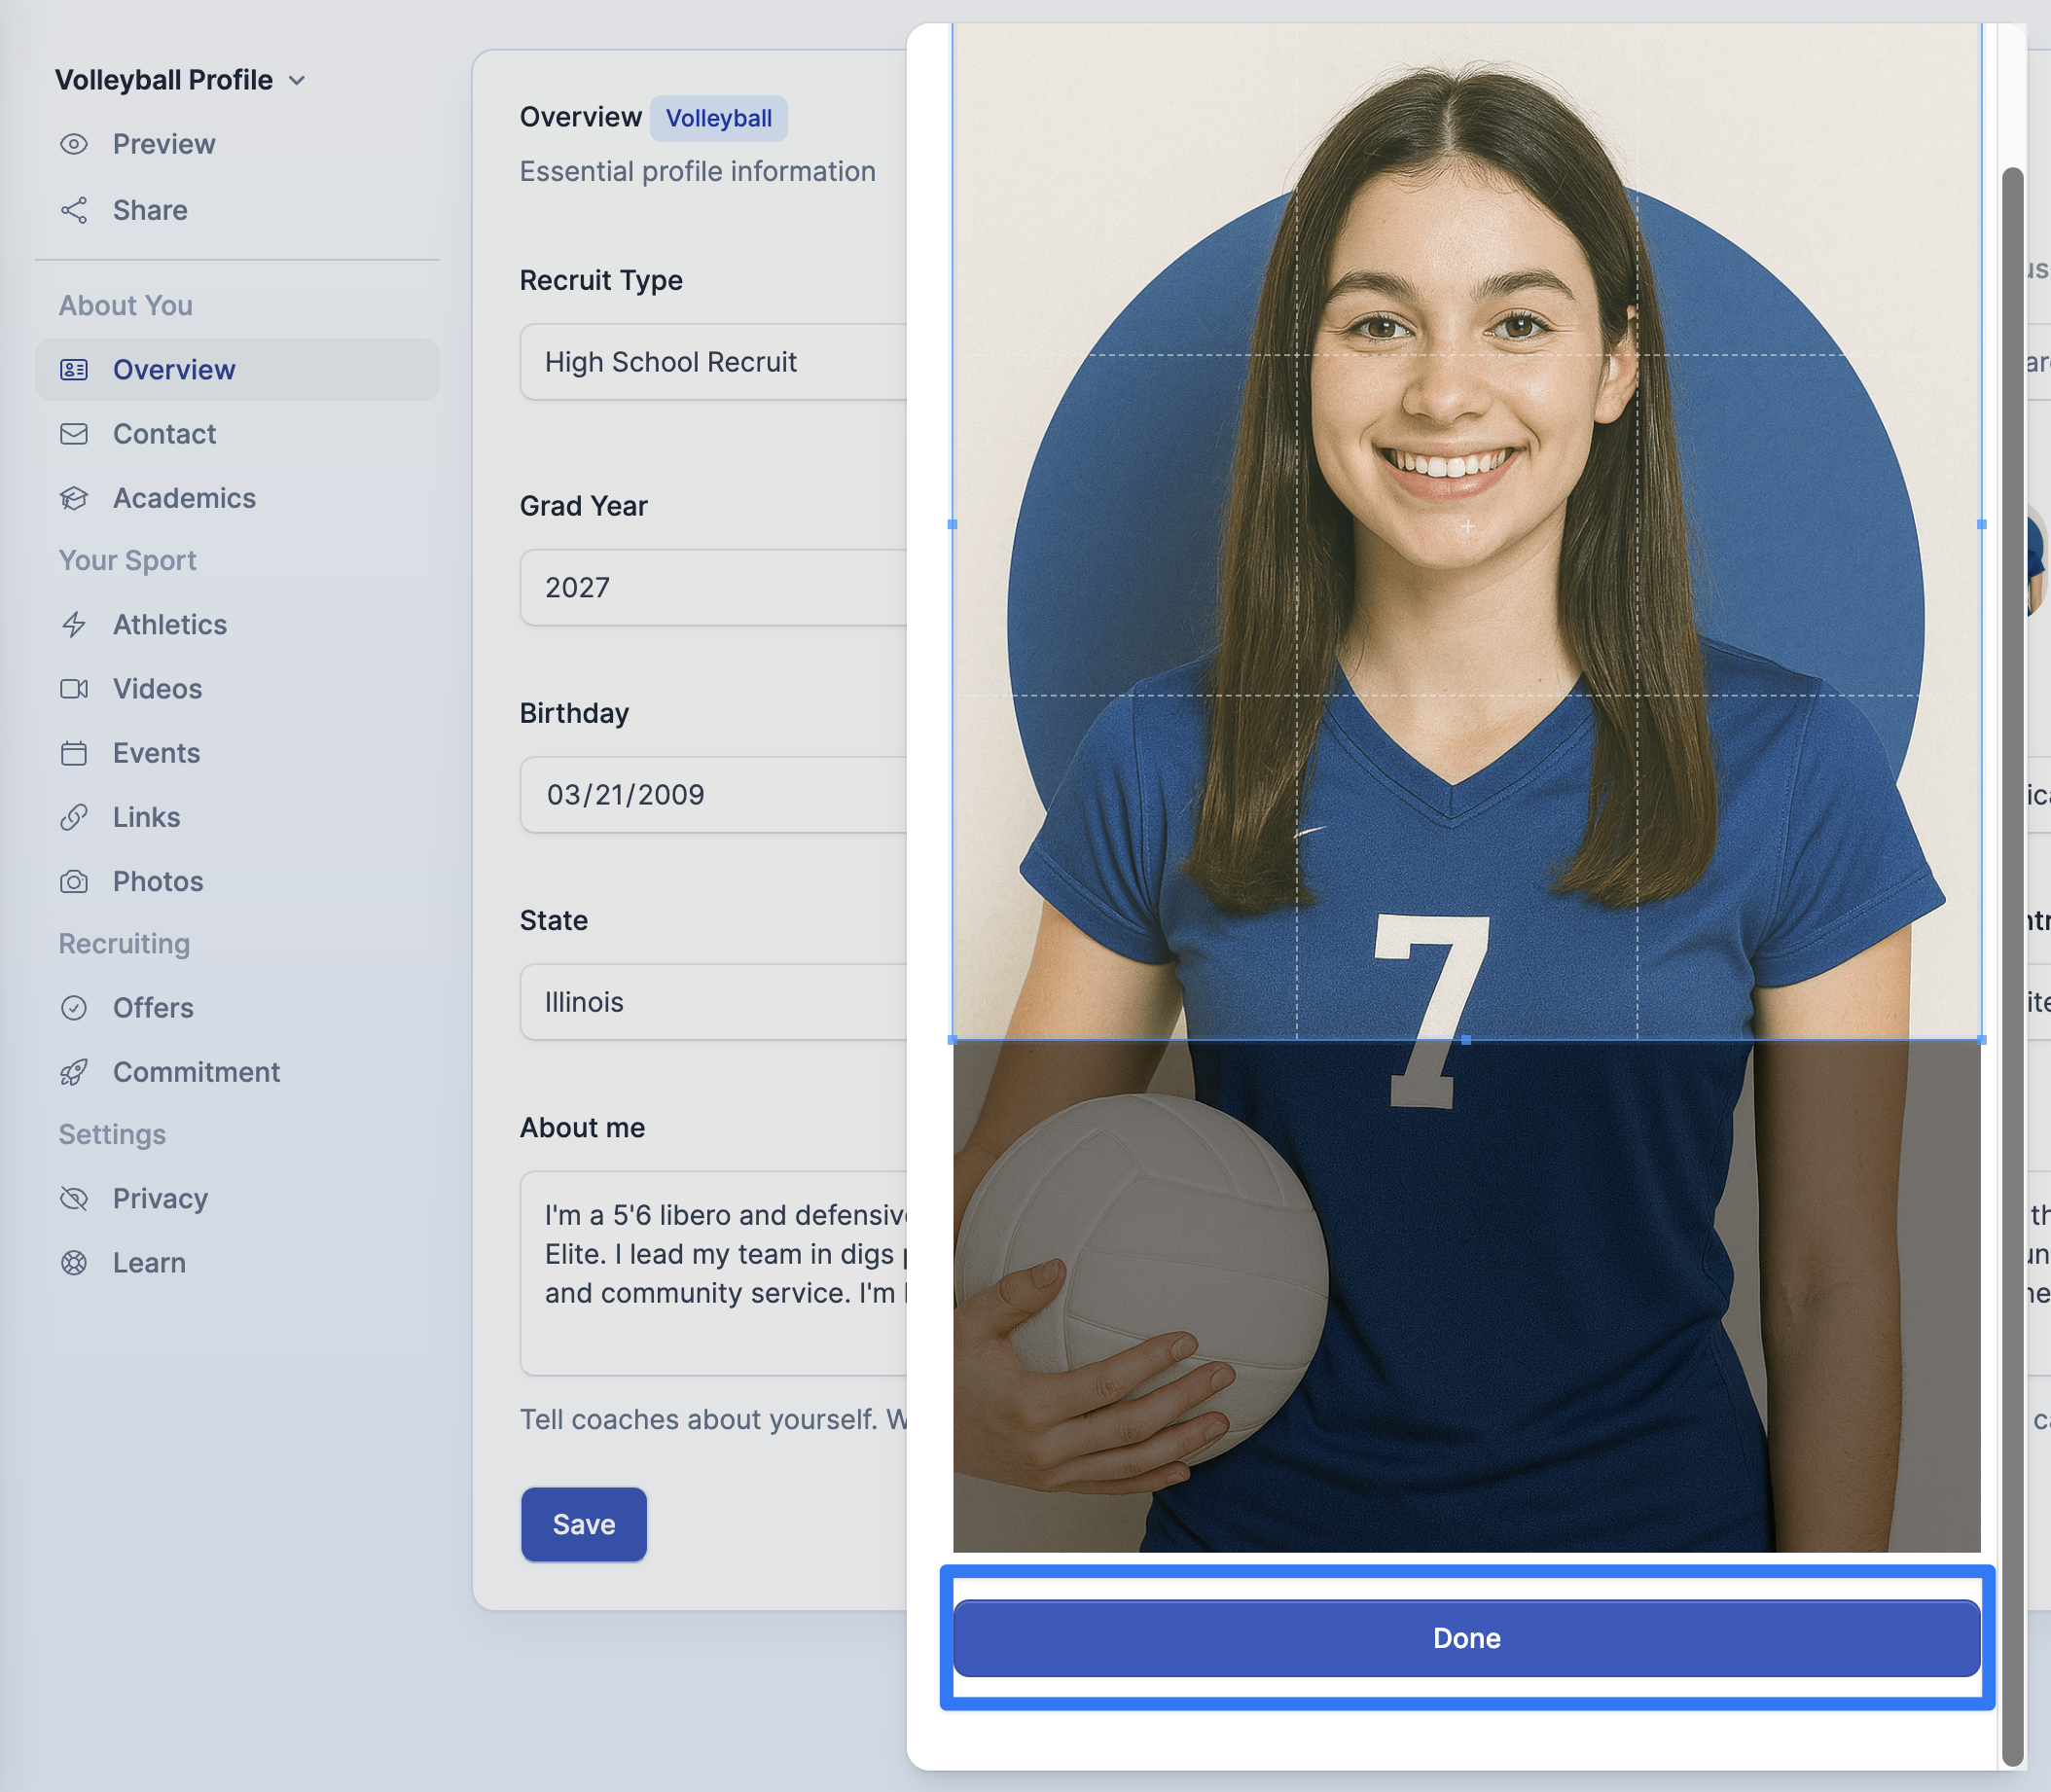The height and width of the screenshot is (1792, 2051).
Task: Click the Academics graduation cap icon
Action: (74, 498)
